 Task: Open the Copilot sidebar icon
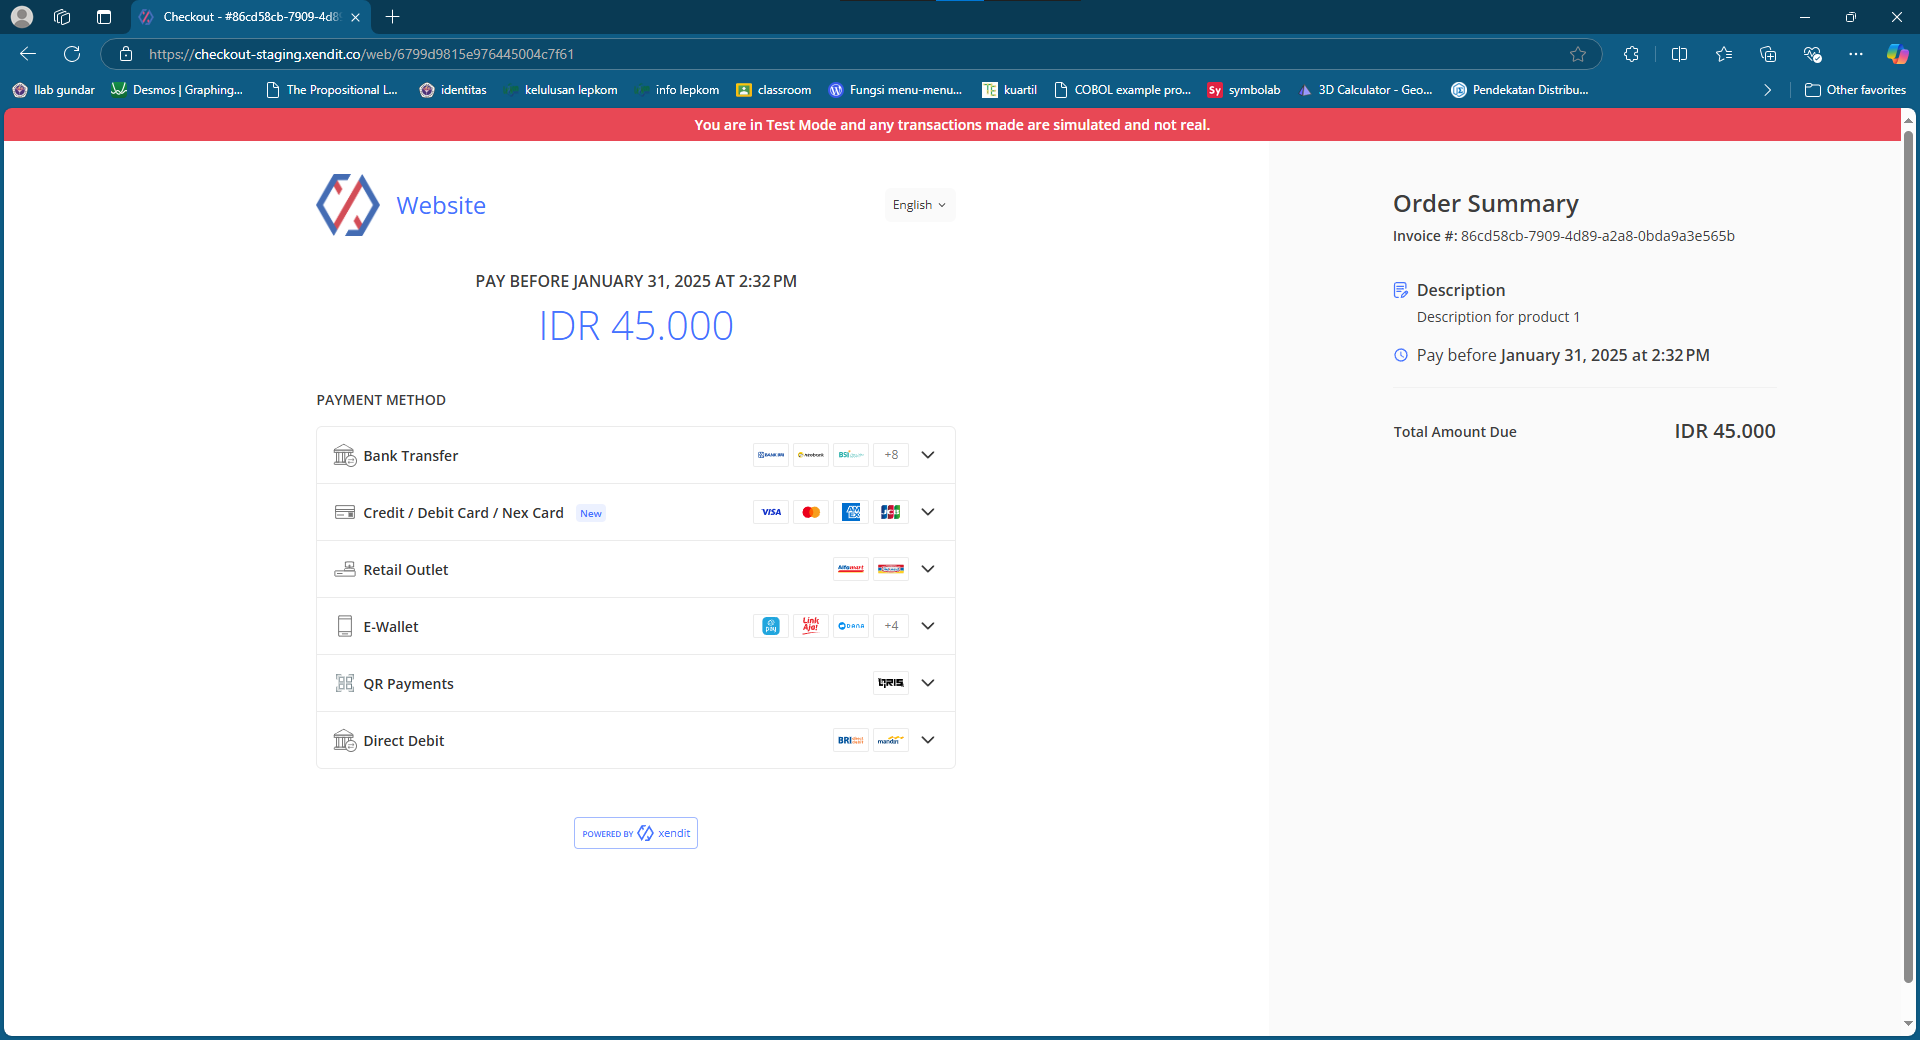[x=1897, y=54]
